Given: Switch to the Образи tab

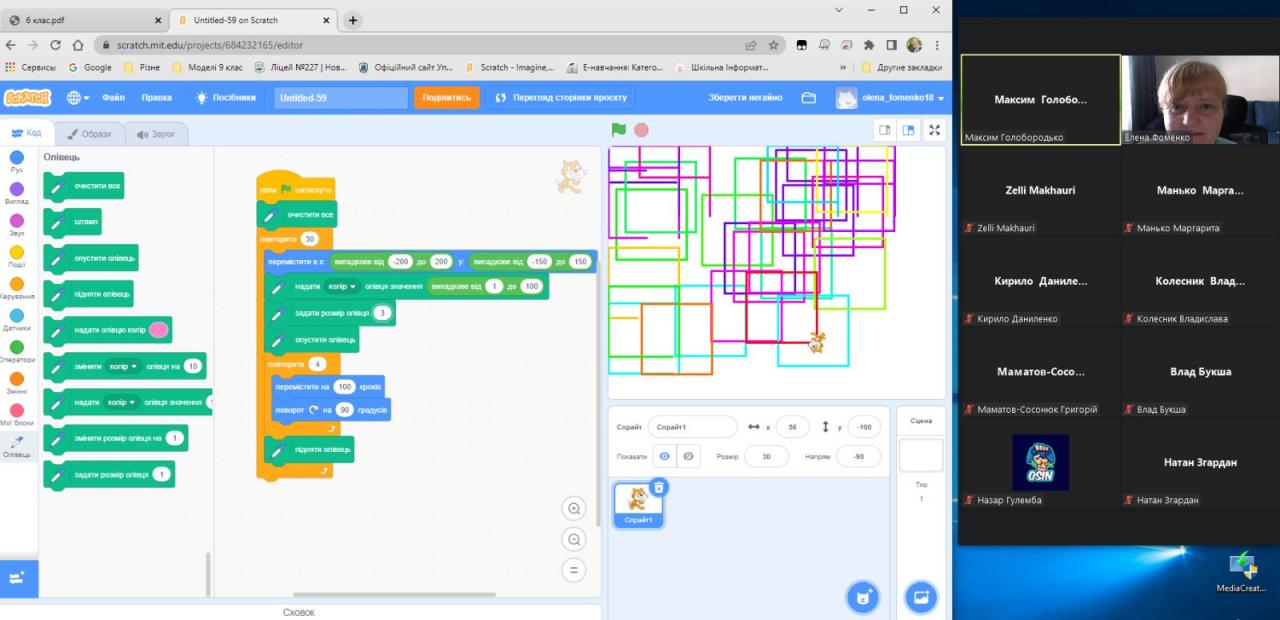Looking at the screenshot, I should click(89, 134).
